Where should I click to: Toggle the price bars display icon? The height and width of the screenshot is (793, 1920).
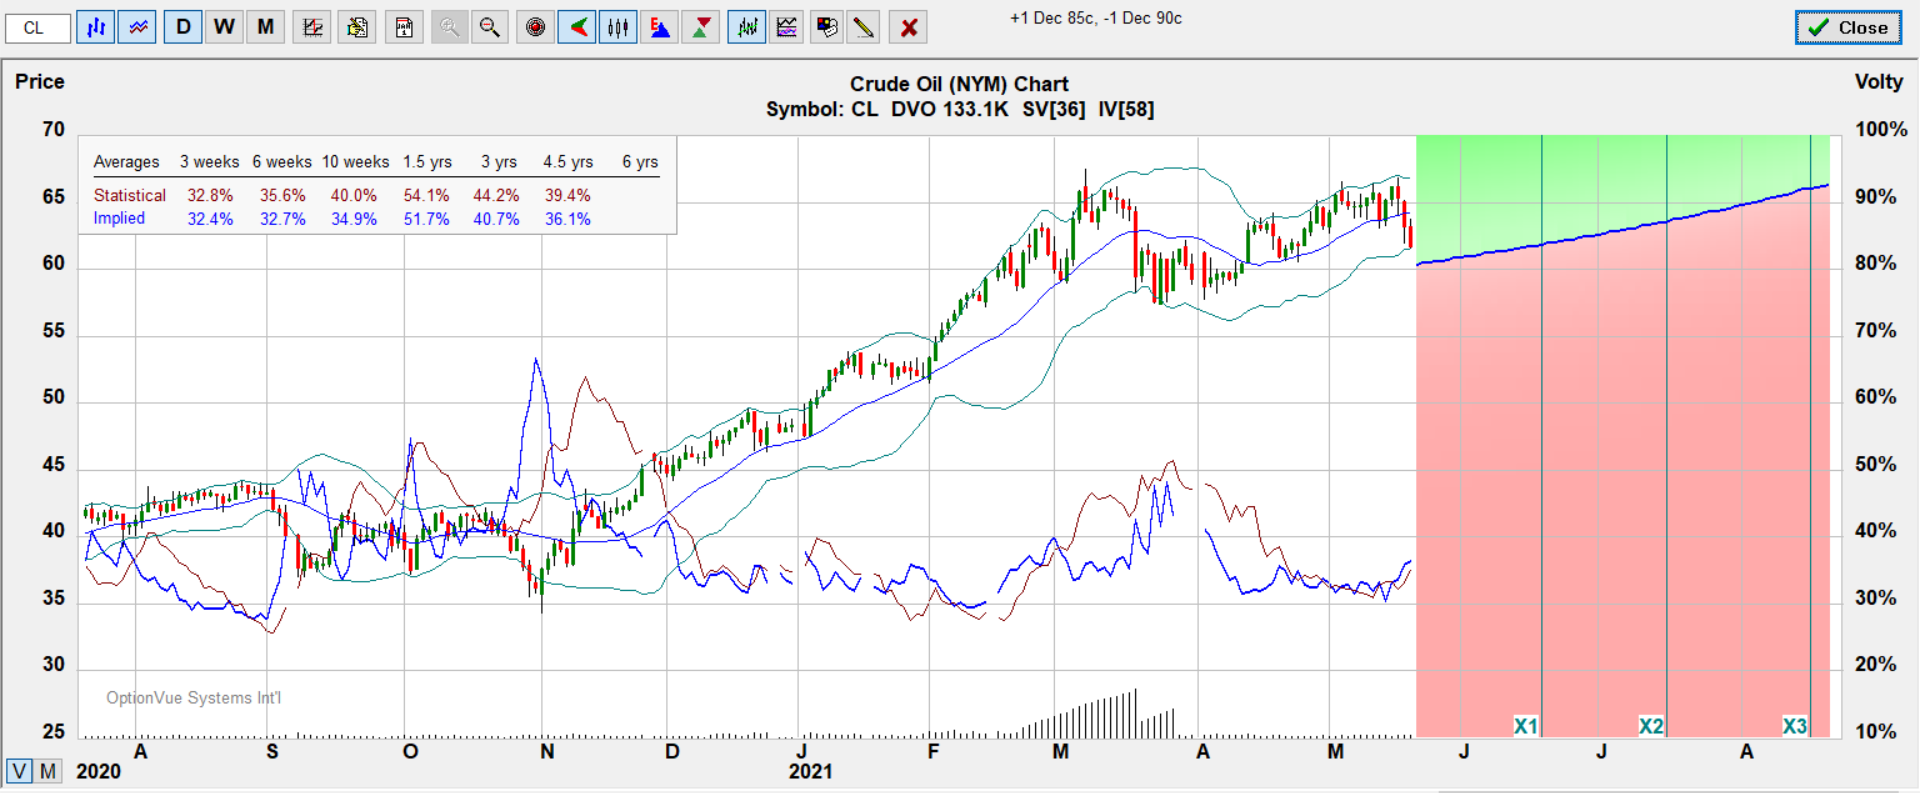pos(96,27)
